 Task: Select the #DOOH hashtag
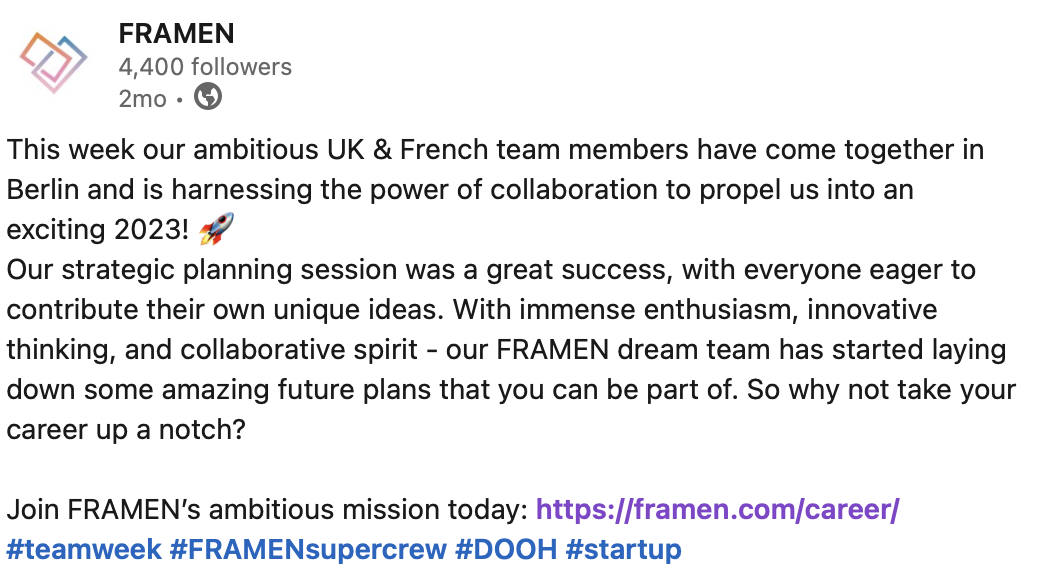506,548
